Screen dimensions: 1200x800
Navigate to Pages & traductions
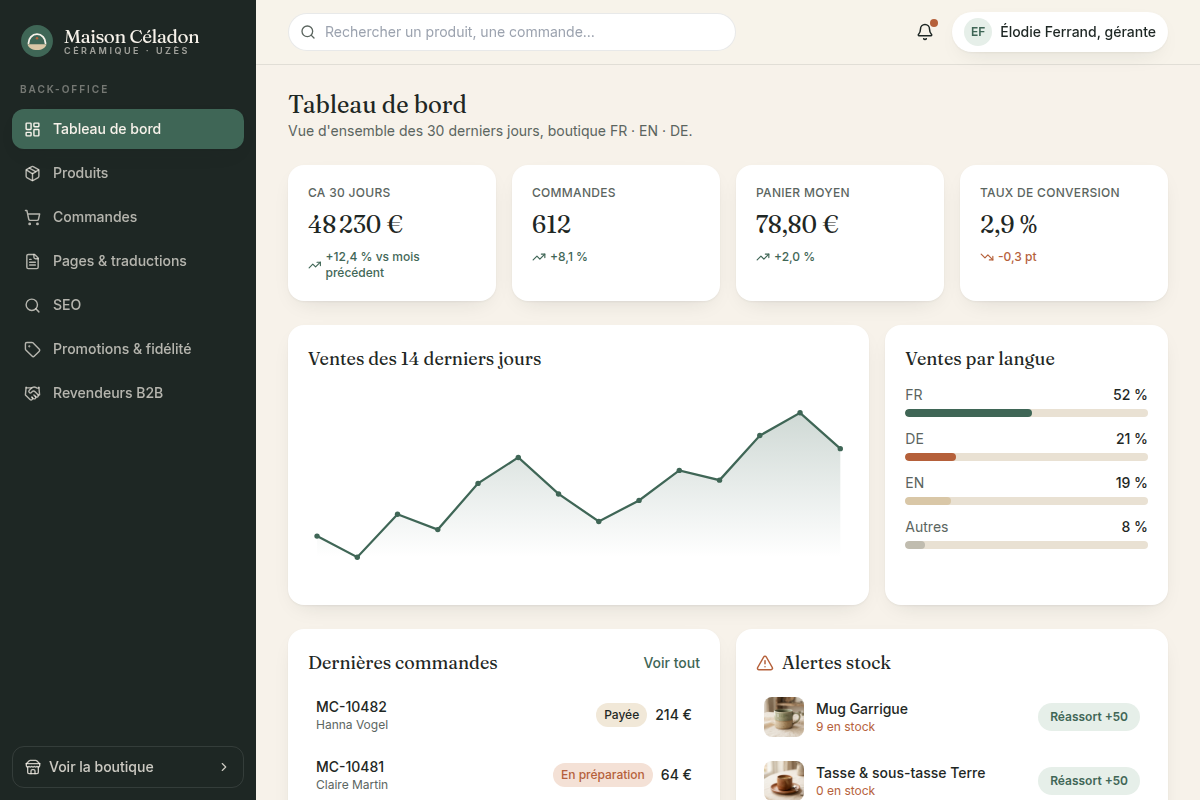tap(128, 261)
